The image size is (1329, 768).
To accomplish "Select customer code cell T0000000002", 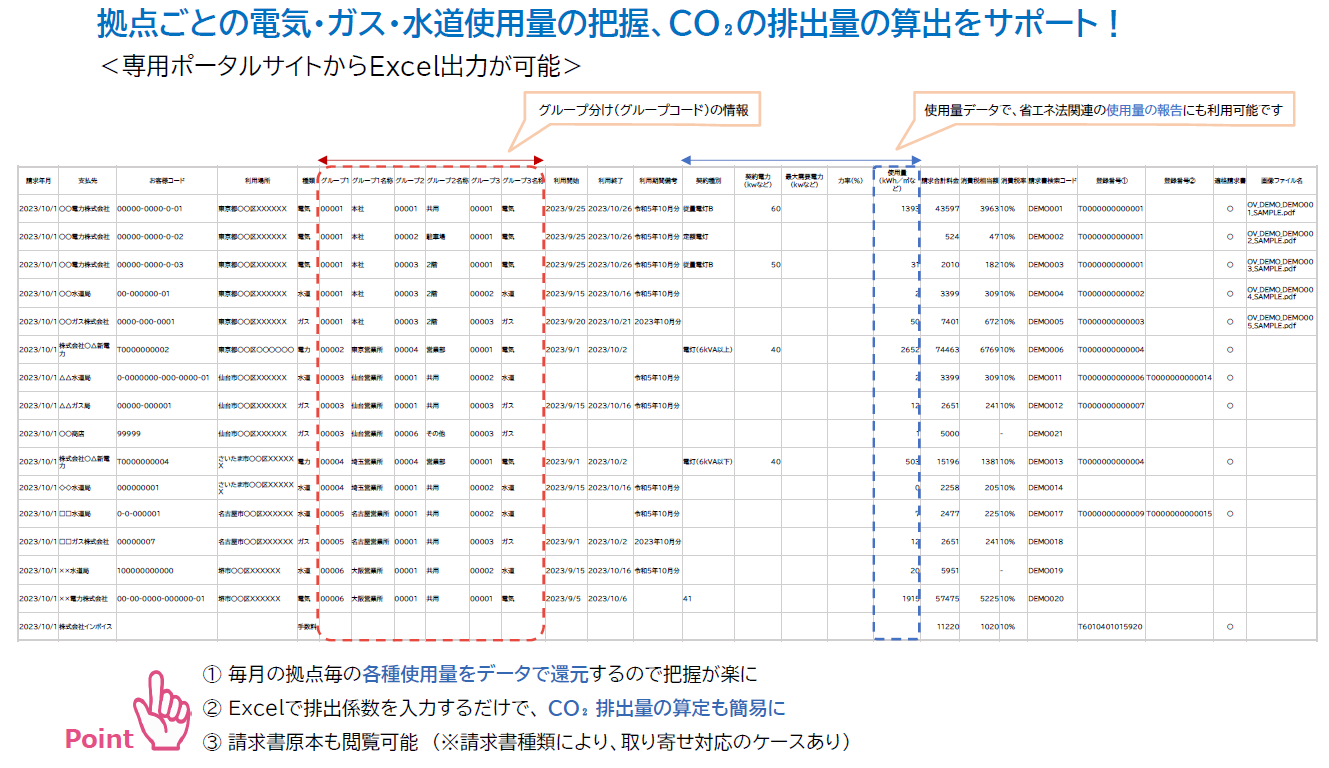I will (x=143, y=350).
